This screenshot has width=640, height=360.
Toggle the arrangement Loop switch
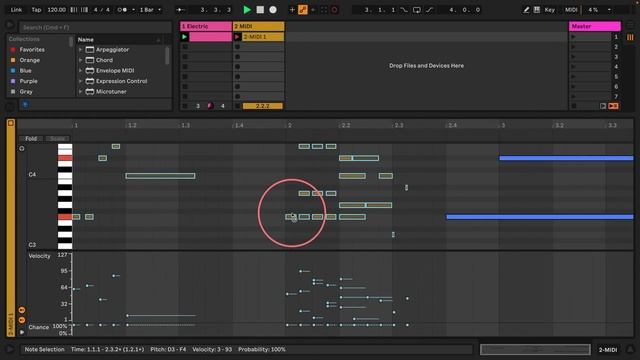pyautogui.click(x=416, y=9)
